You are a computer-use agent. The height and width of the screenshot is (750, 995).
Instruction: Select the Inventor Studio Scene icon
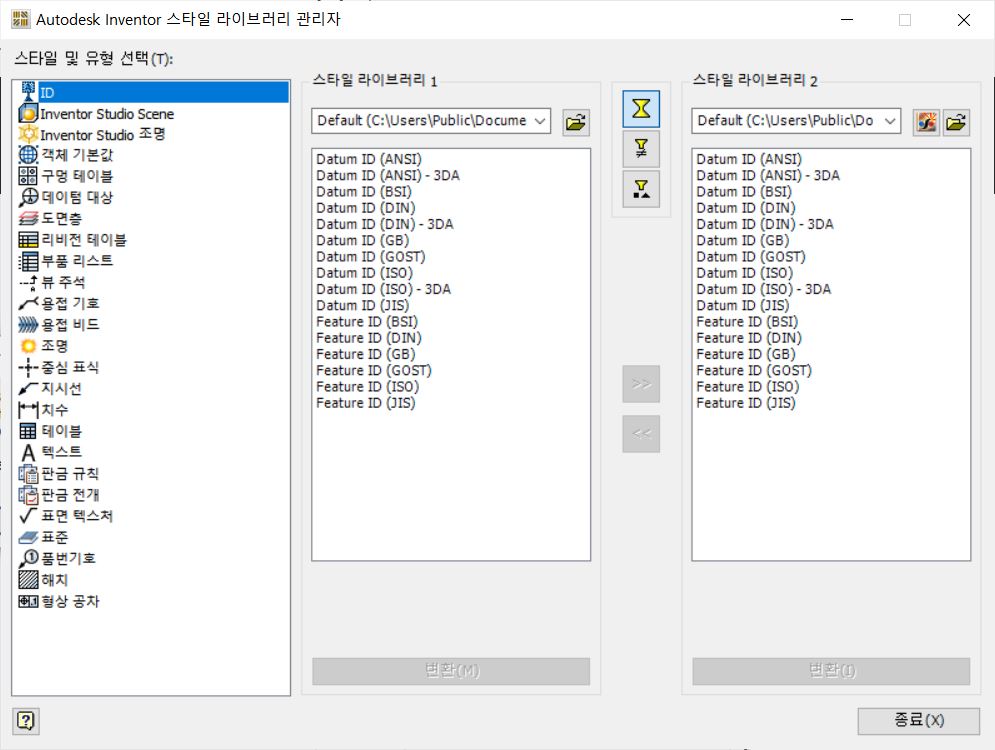click(x=29, y=114)
